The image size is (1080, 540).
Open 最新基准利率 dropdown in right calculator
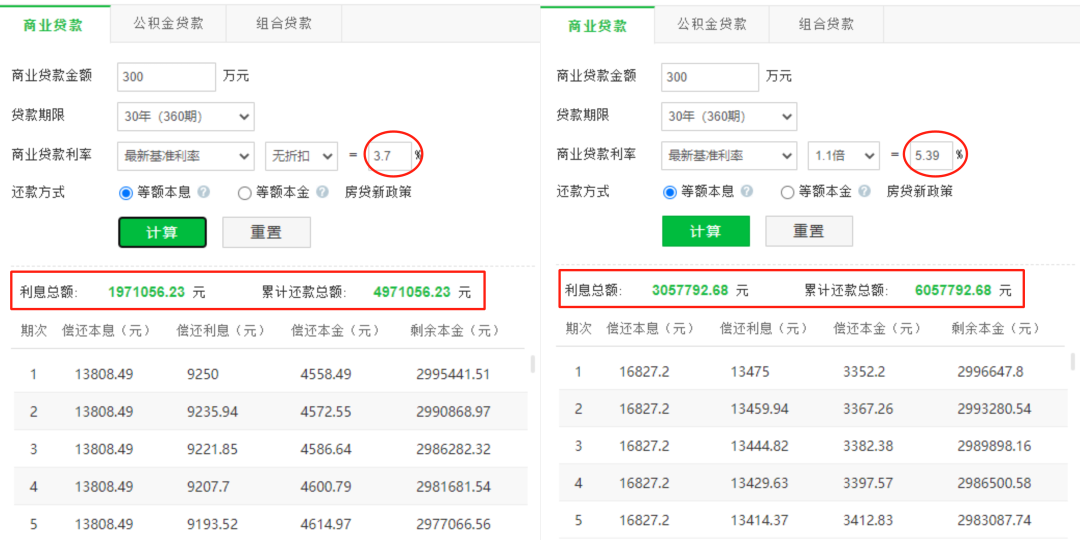729,156
